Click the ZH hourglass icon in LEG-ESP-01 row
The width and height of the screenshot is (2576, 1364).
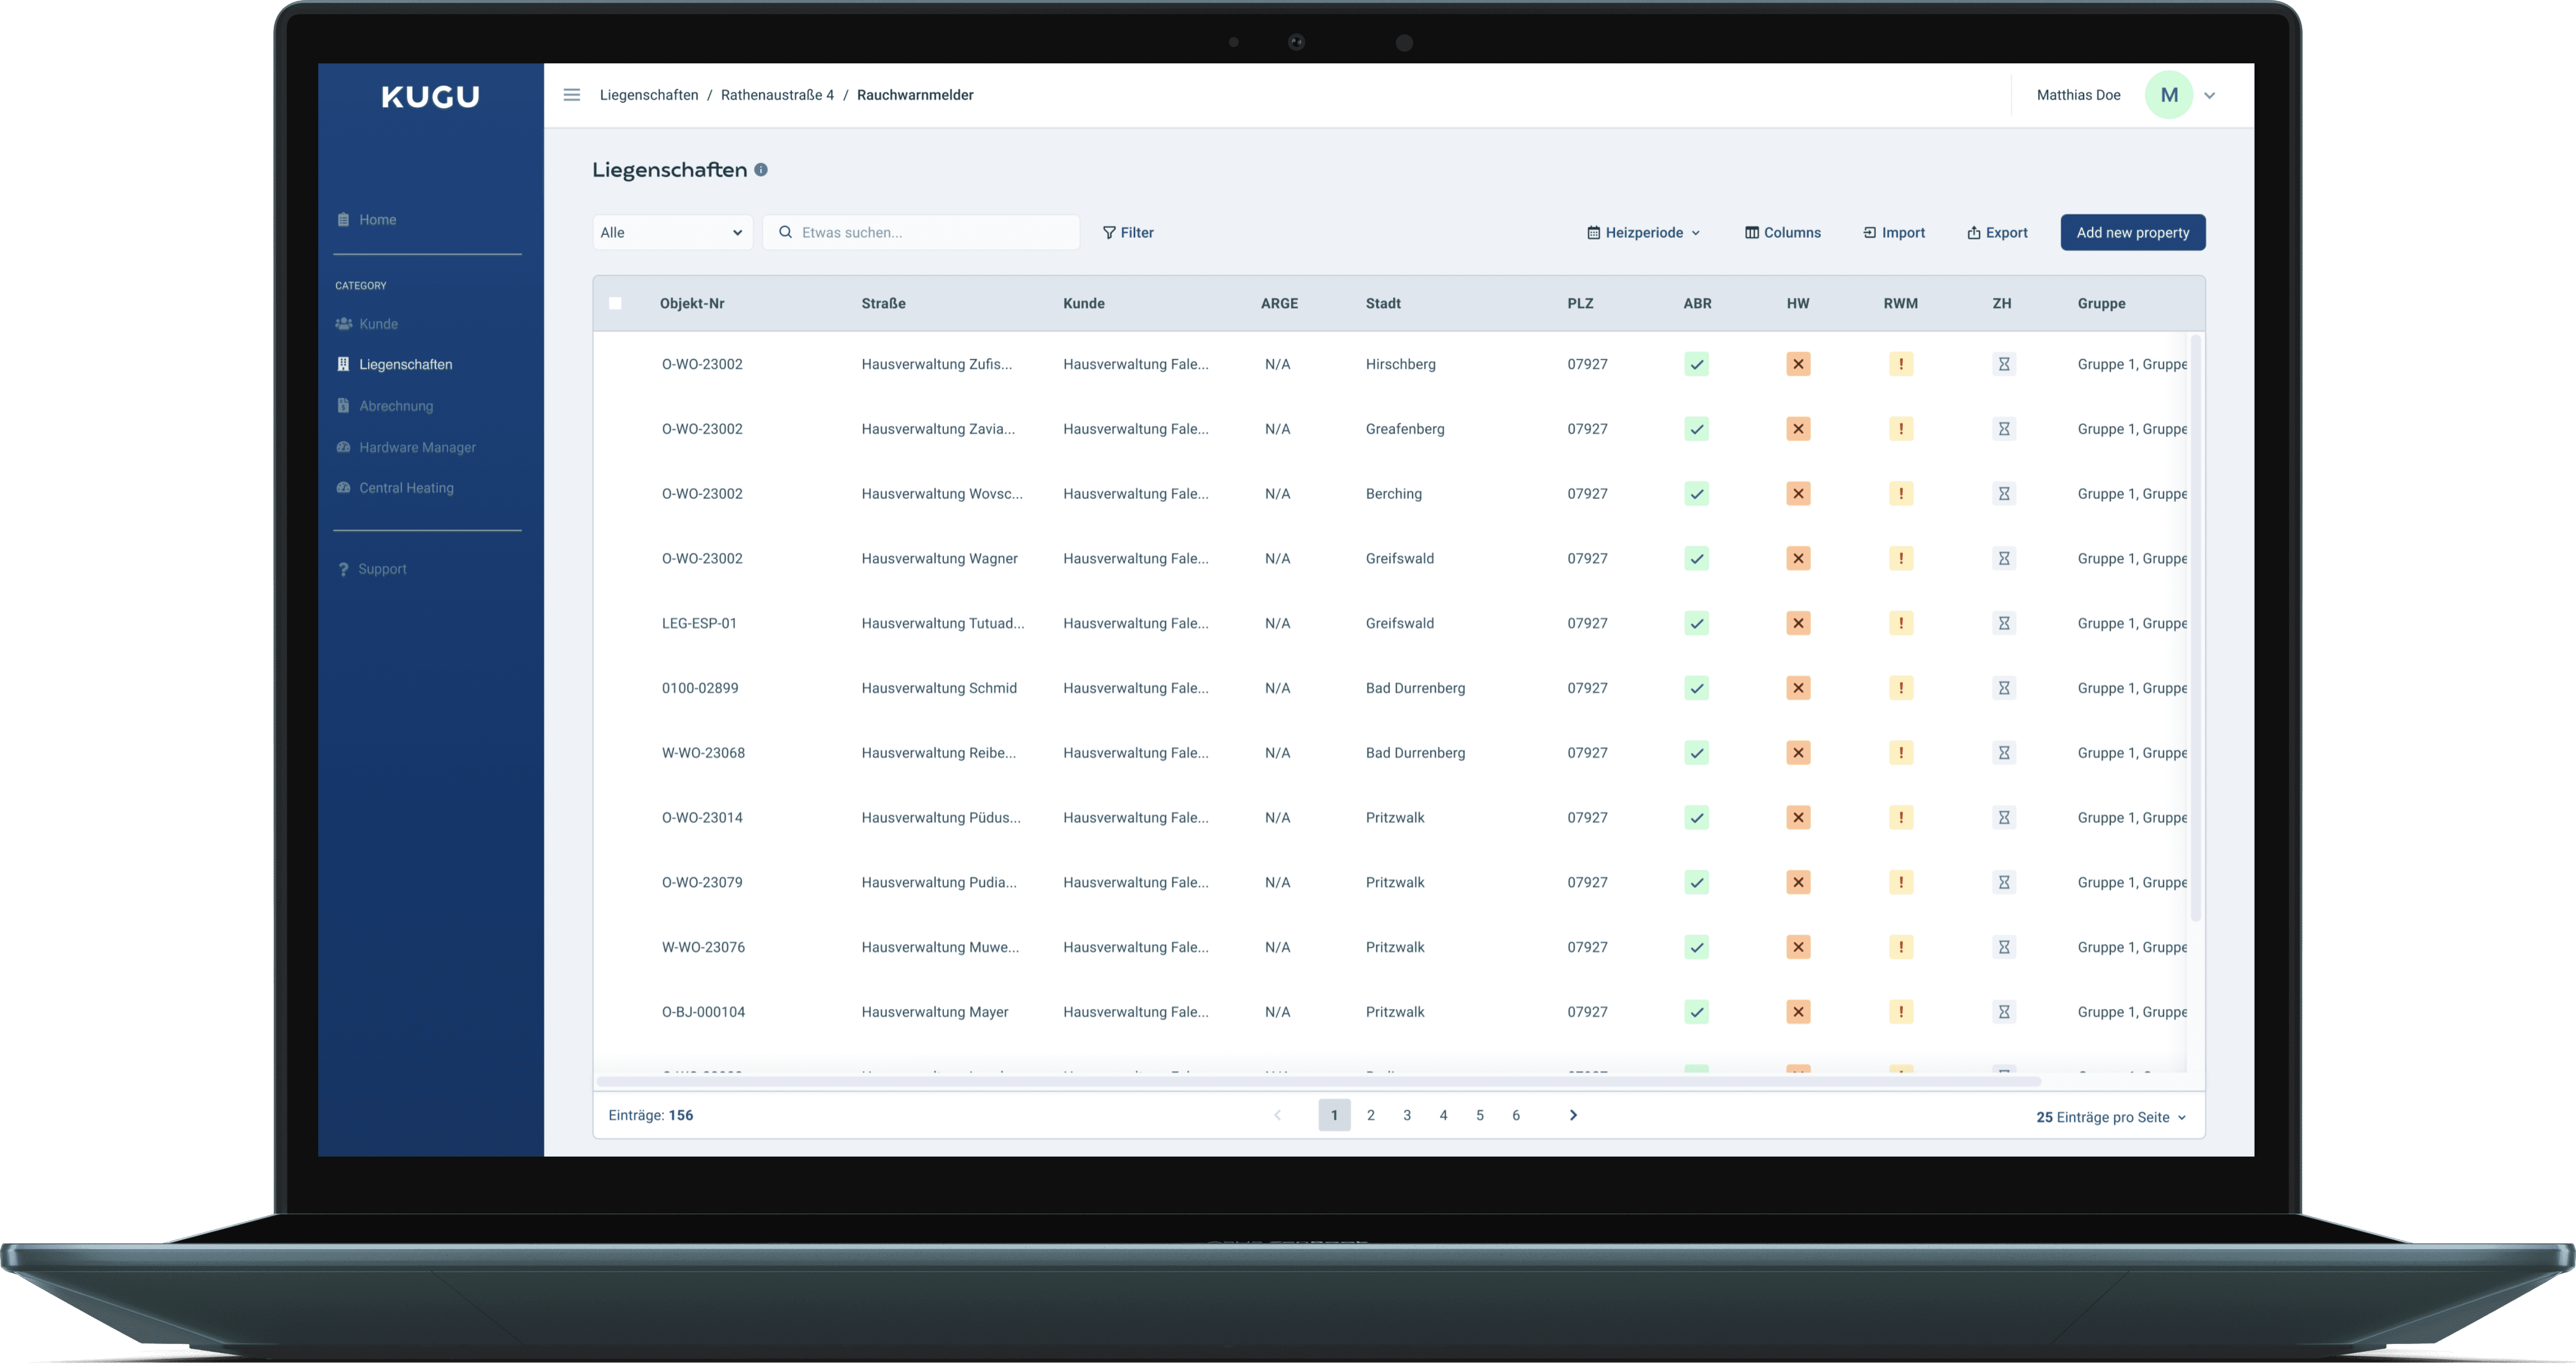(x=2003, y=623)
